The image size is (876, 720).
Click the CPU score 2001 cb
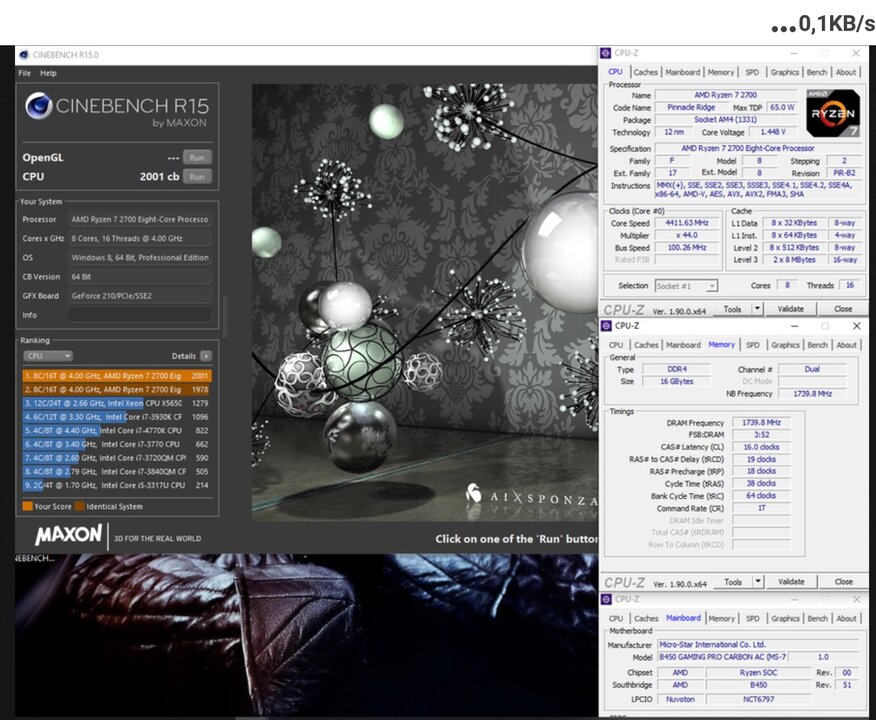click(159, 177)
